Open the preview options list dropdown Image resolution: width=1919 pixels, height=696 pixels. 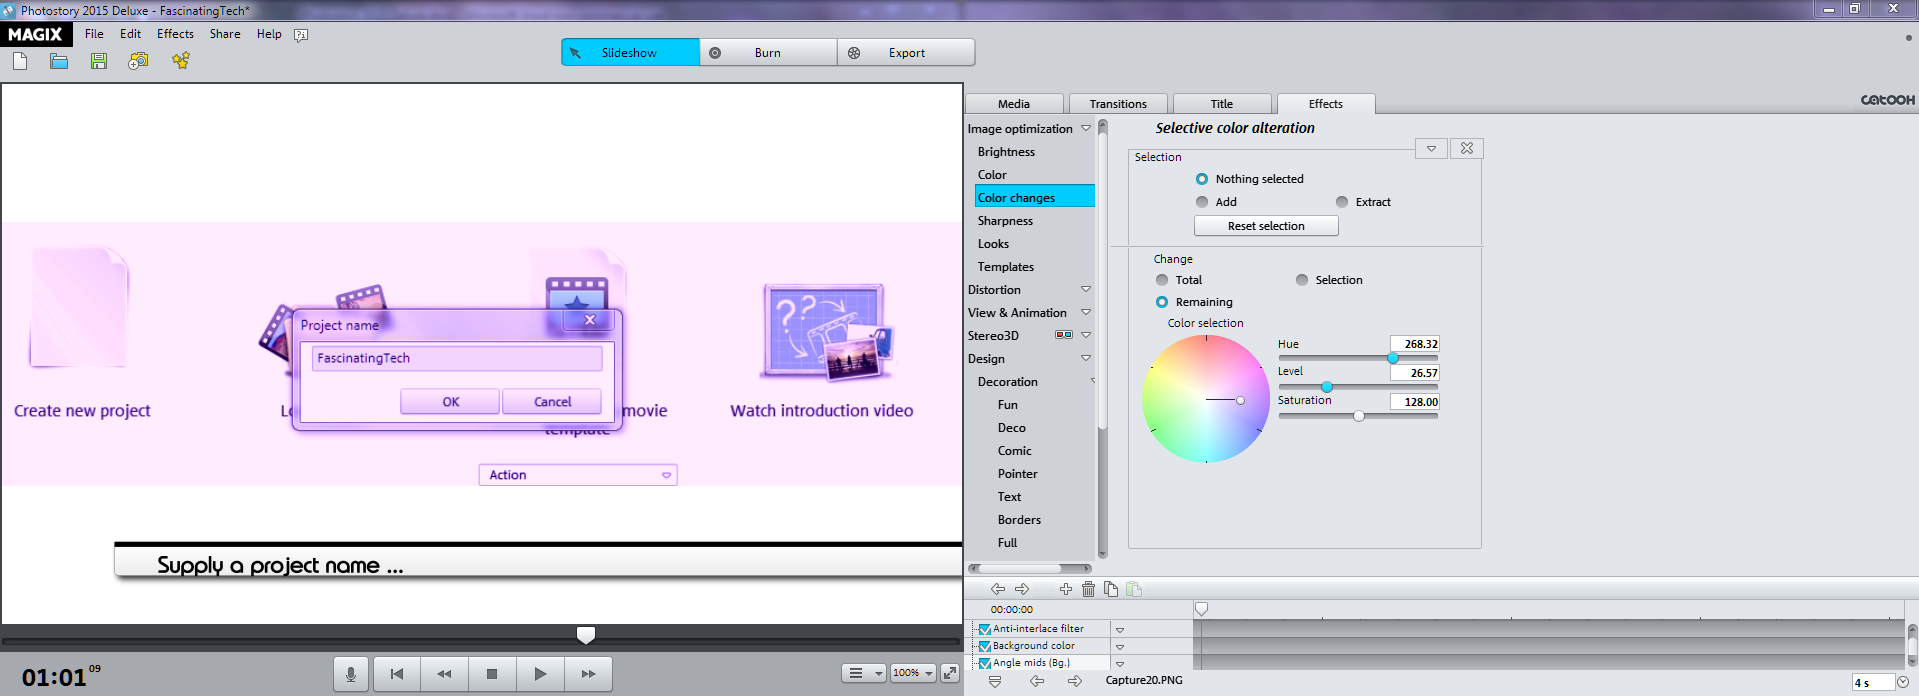click(x=863, y=673)
